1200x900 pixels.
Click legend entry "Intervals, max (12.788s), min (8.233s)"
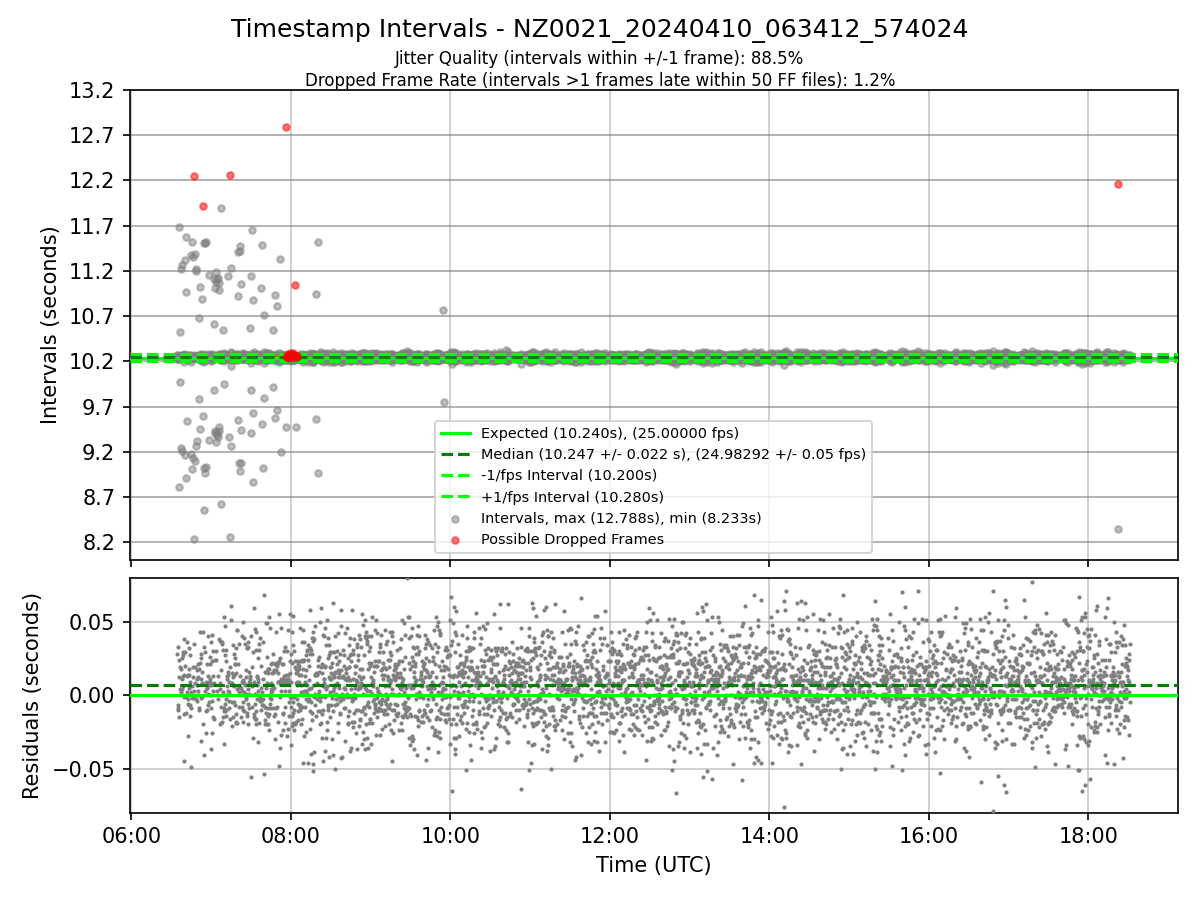tap(621, 518)
